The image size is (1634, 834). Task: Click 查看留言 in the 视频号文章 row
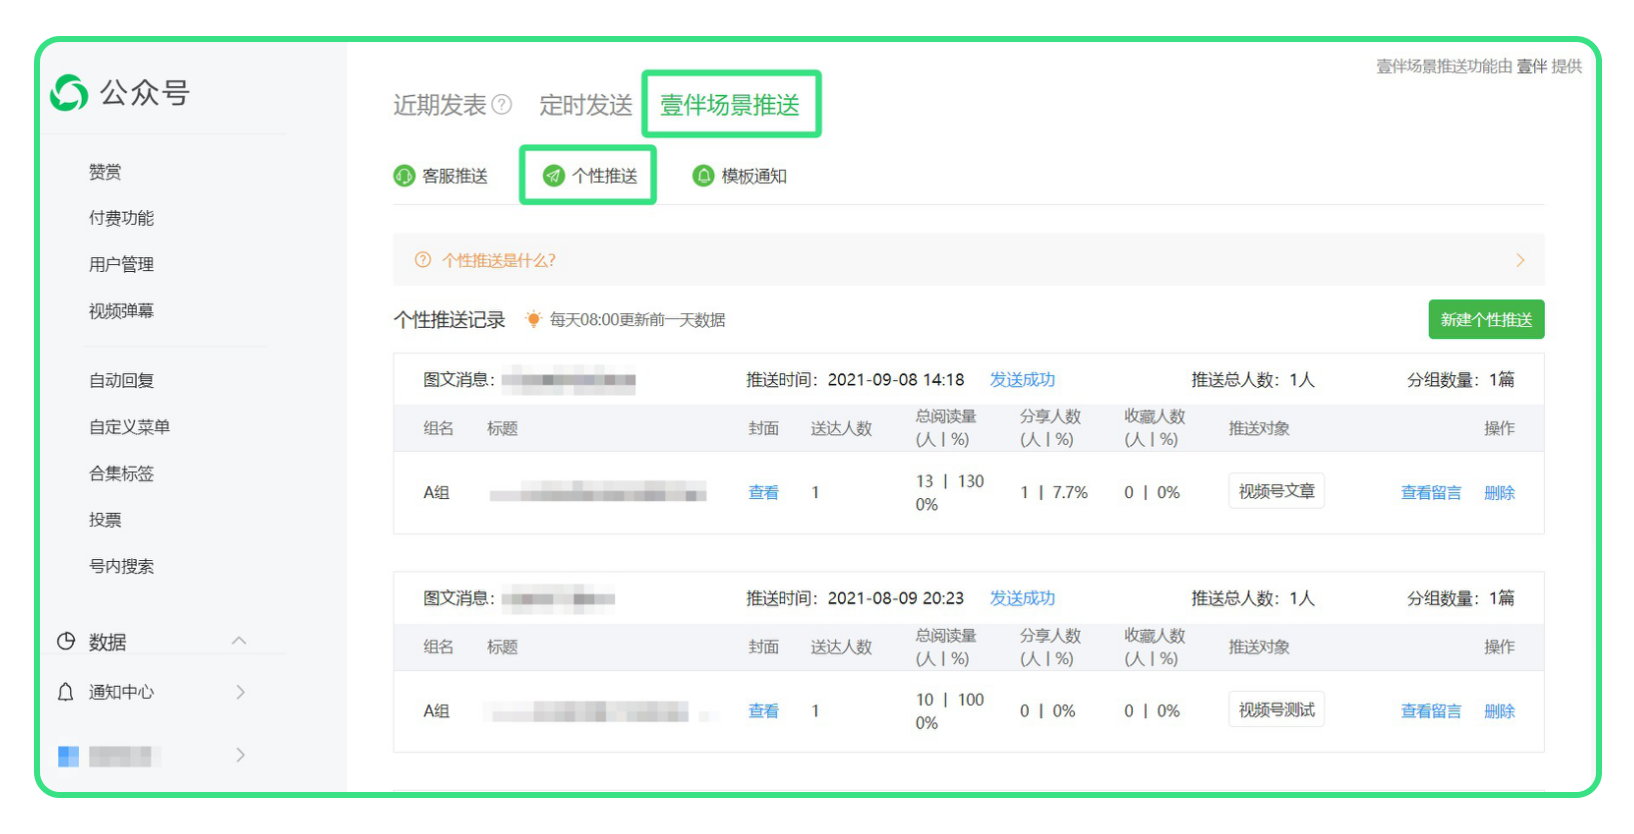[1431, 492]
